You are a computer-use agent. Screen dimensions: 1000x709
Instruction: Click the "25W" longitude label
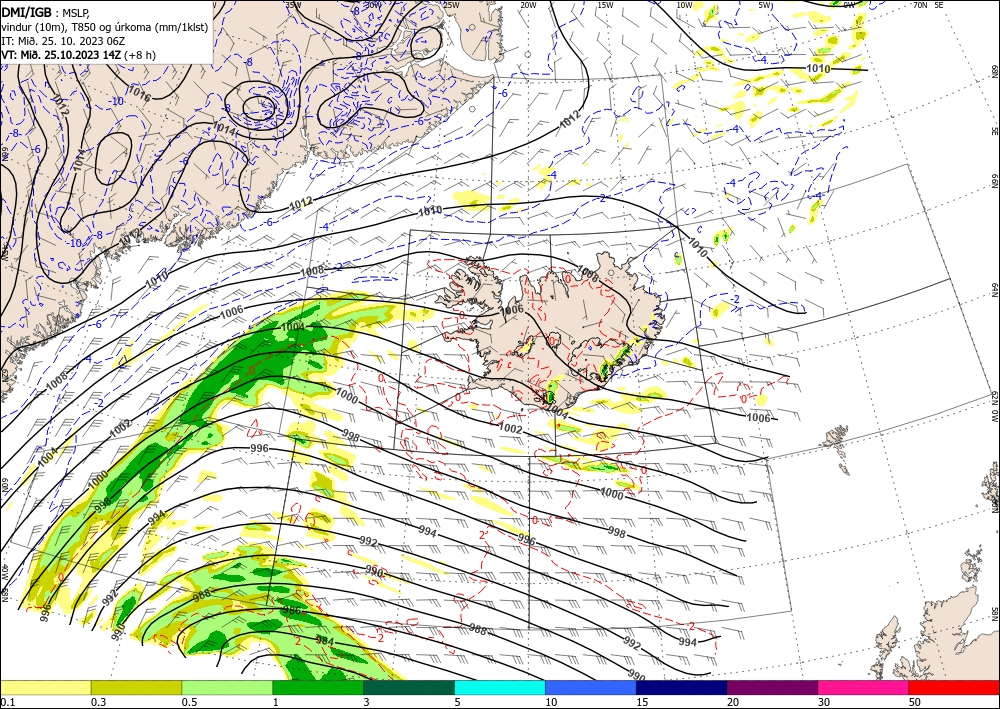(452, 5)
